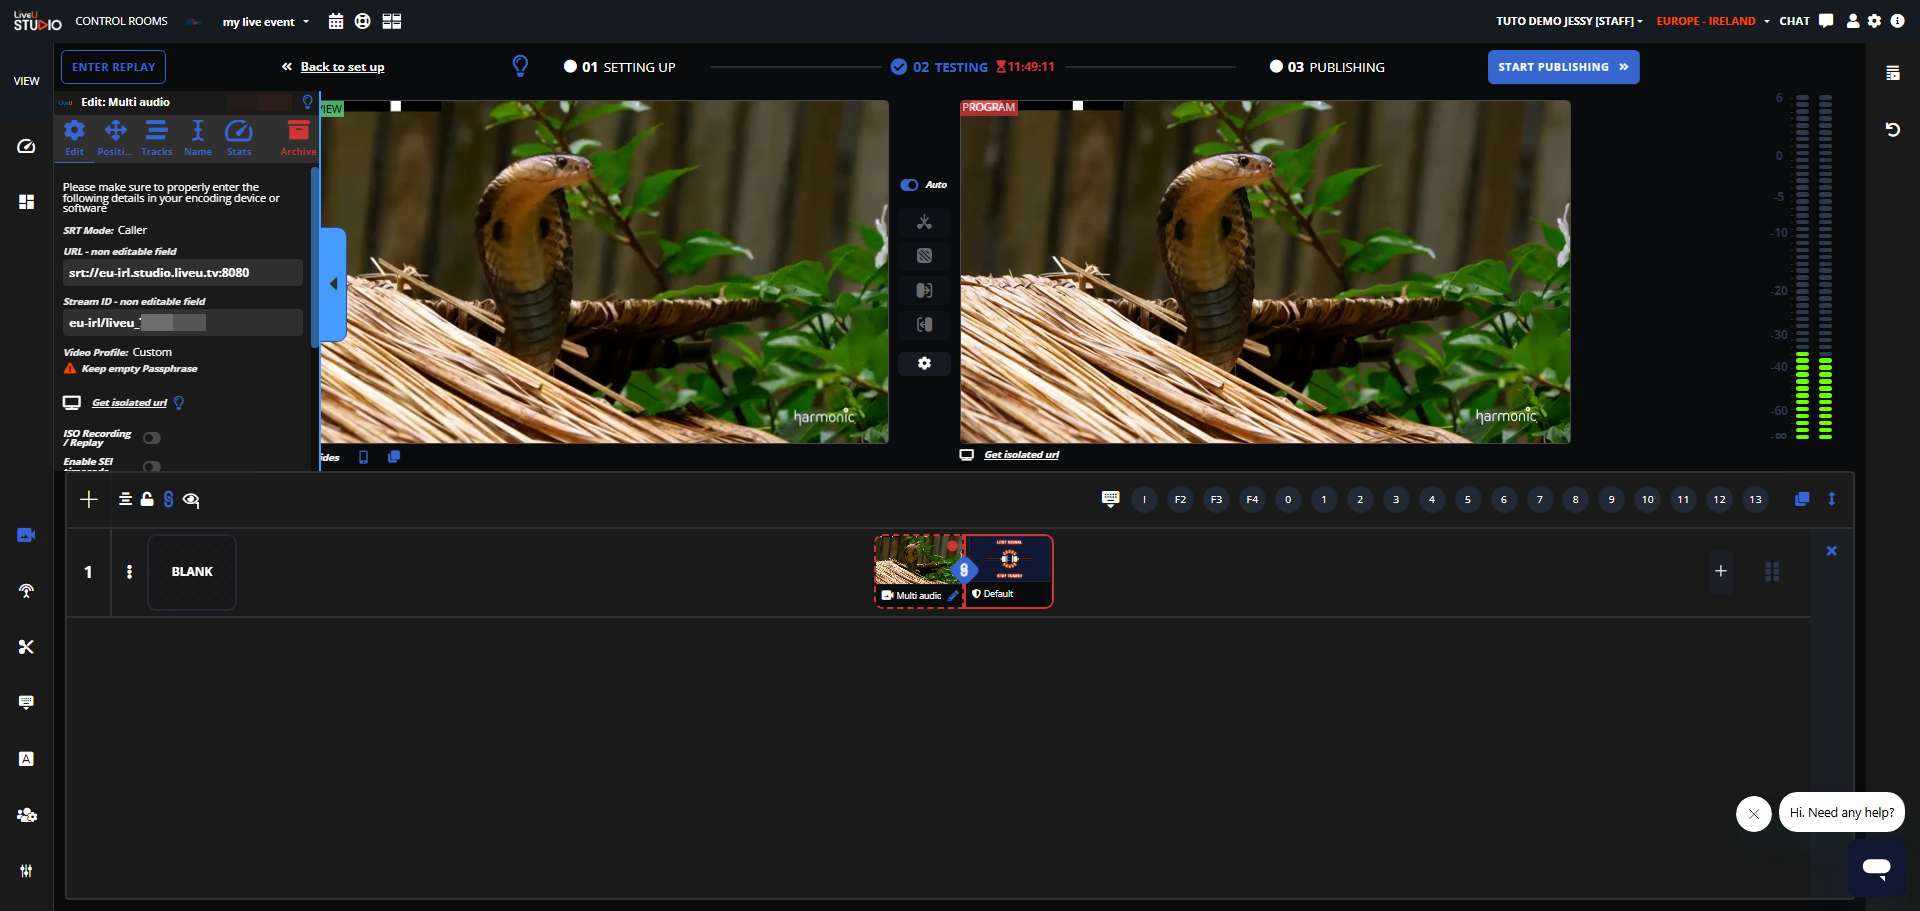Viewport: 1920px width, 911px height.
Task: Click the audio level meter
Action: click(x=1813, y=267)
